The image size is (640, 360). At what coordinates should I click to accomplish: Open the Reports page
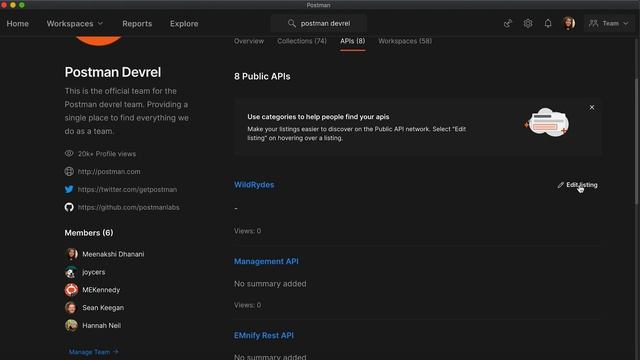(137, 24)
